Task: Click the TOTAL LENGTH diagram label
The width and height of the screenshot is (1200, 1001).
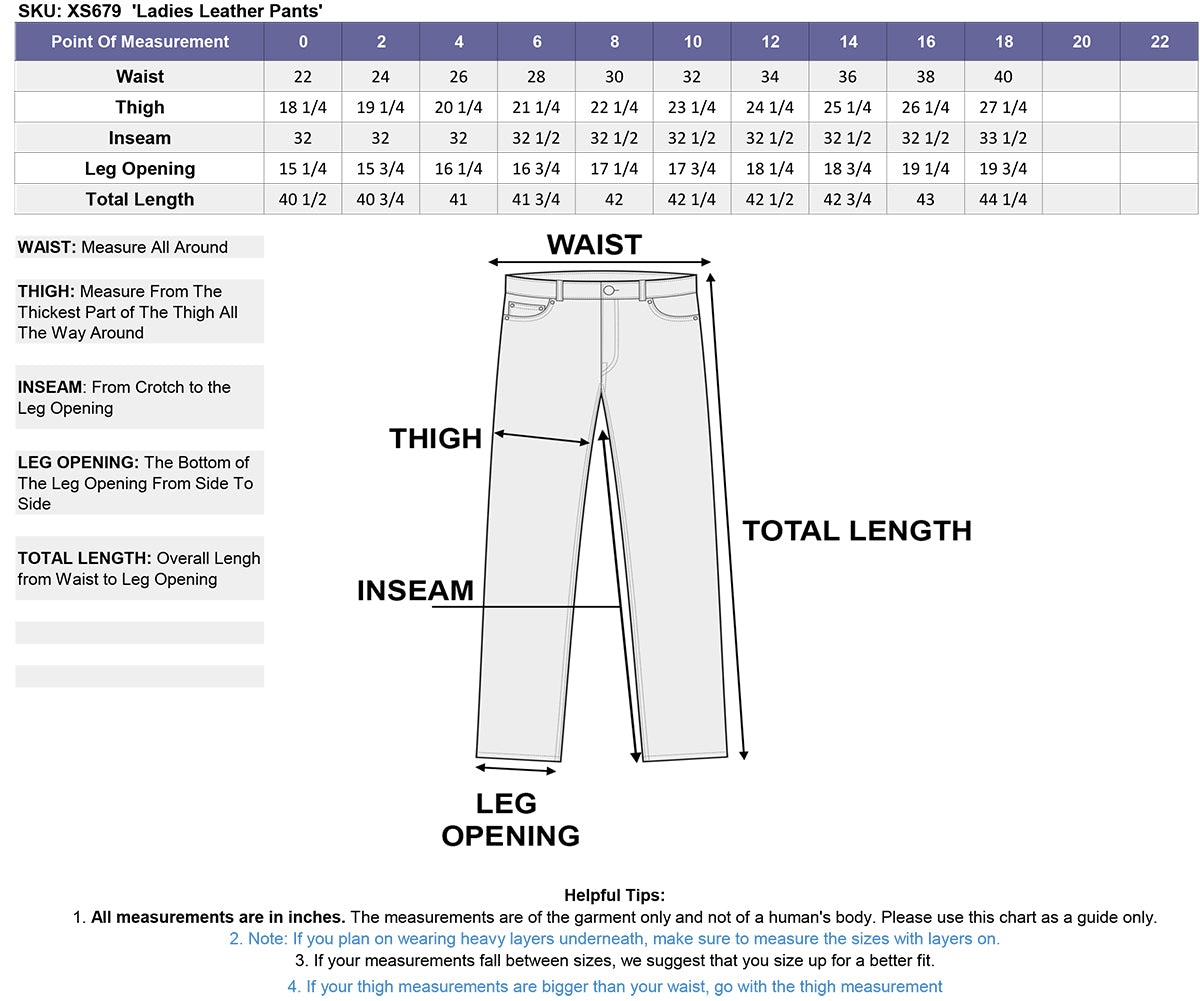Action: (x=857, y=530)
